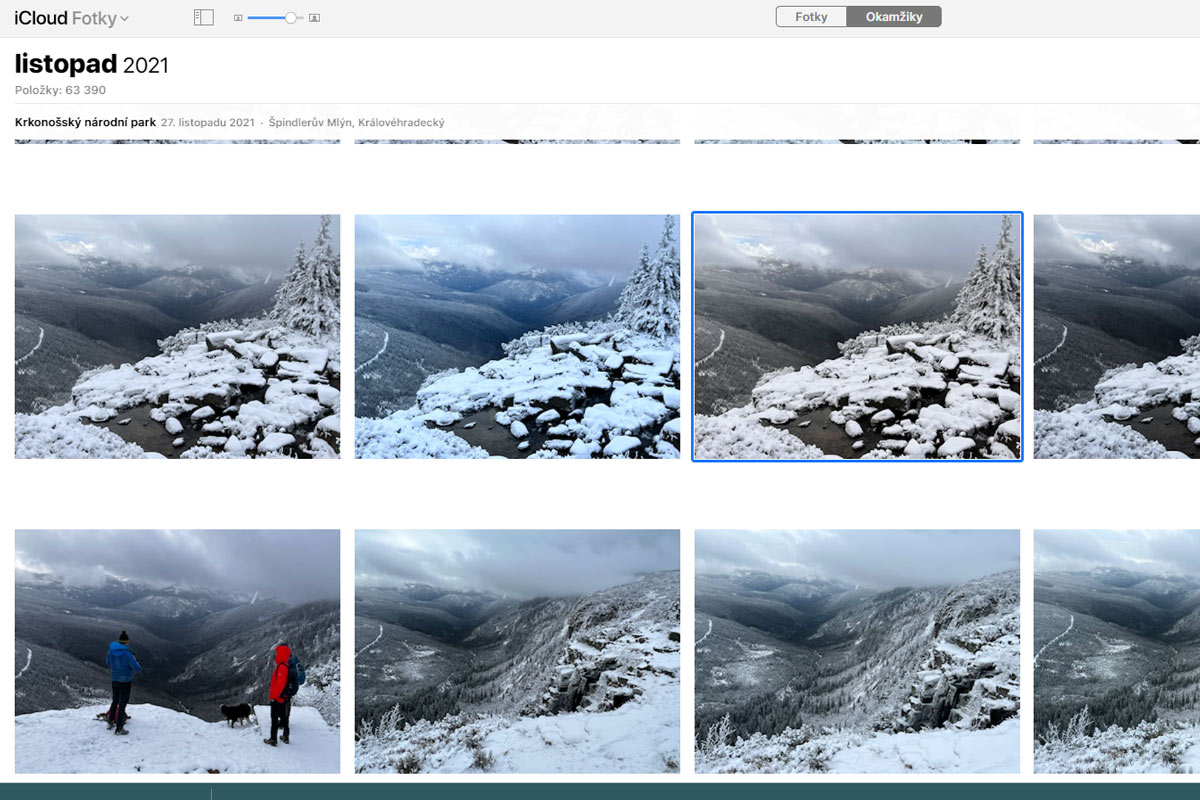Select second photo in bottom row
The width and height of the screenshot is (1200, 800).
point(517,651)
